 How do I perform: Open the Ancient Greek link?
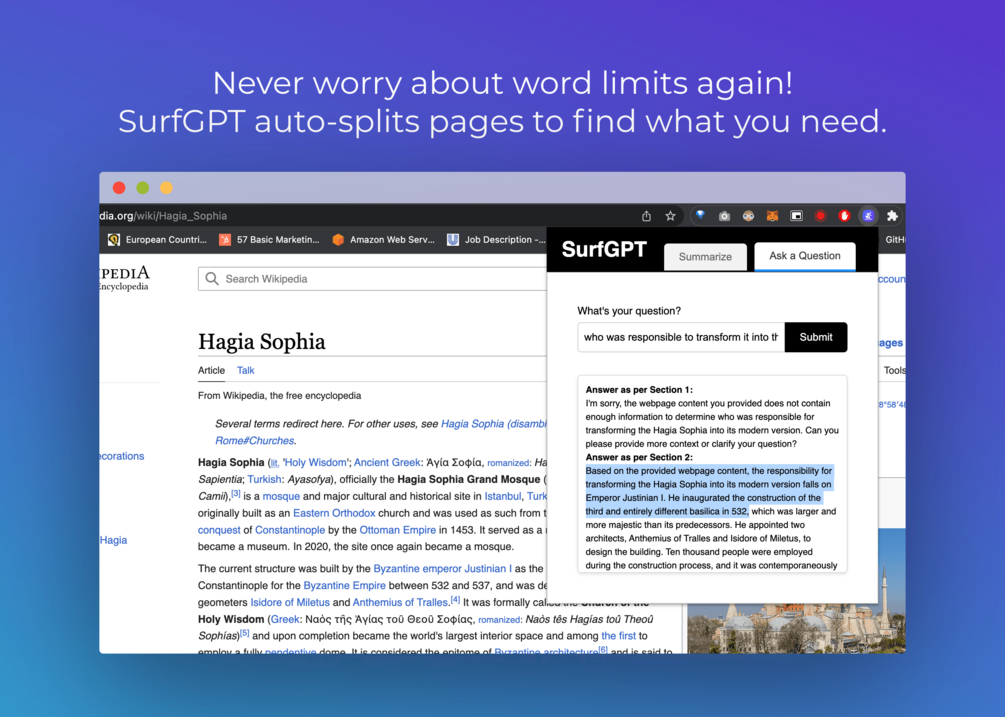pos(387,463)
